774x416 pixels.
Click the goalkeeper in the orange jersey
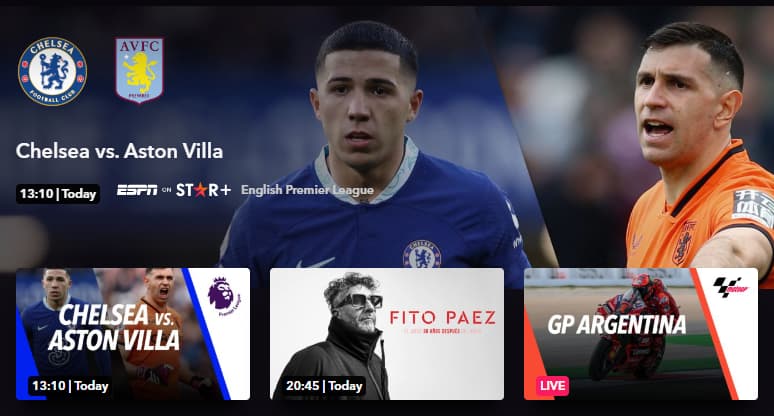tap(701, 148)
